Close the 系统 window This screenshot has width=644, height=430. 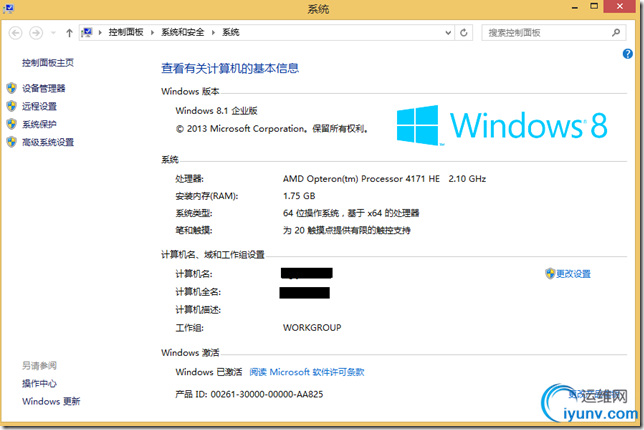(x=620, y=6)
